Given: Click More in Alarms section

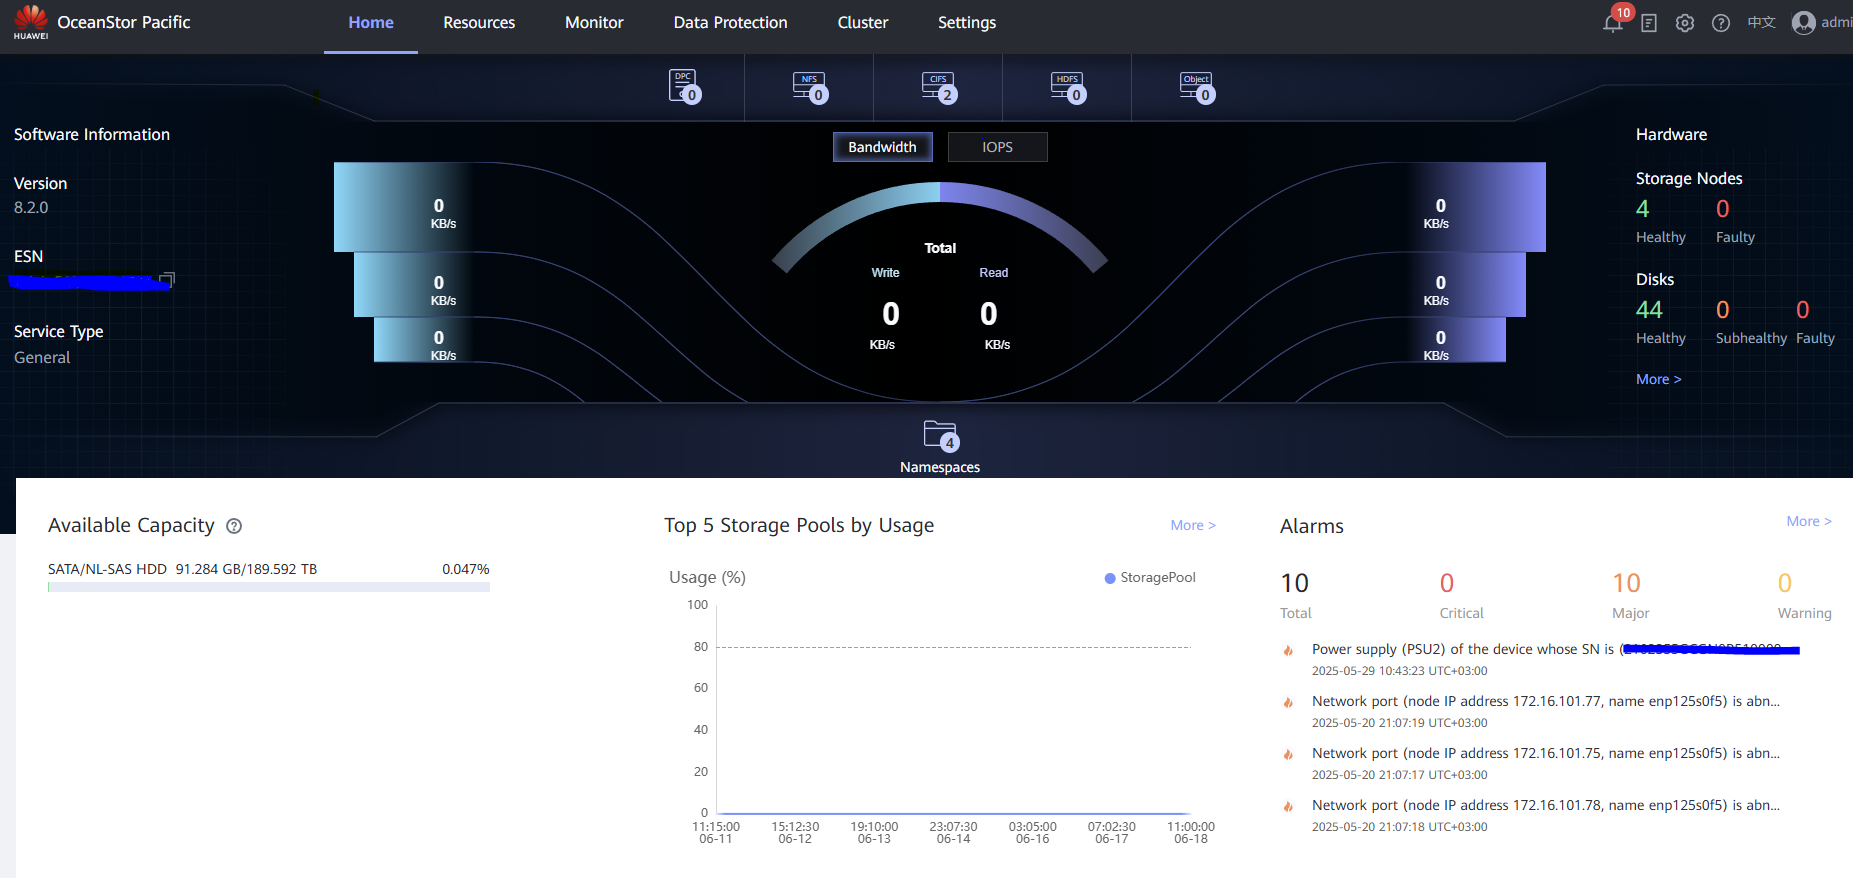Looking at the screenshot, I should (1809, 521).
